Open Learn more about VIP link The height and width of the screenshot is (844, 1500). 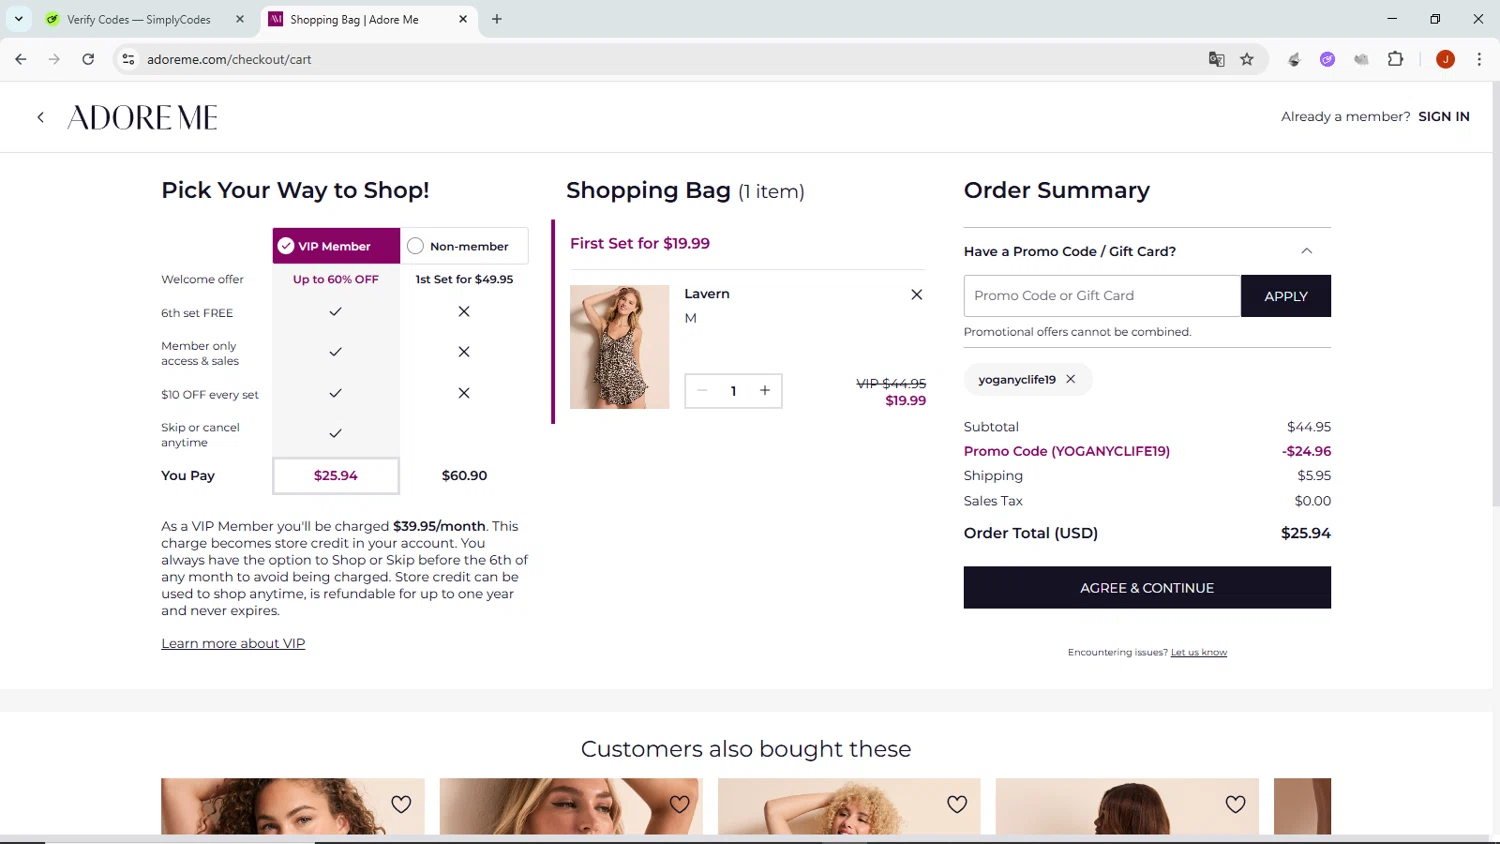pos(233,643)
